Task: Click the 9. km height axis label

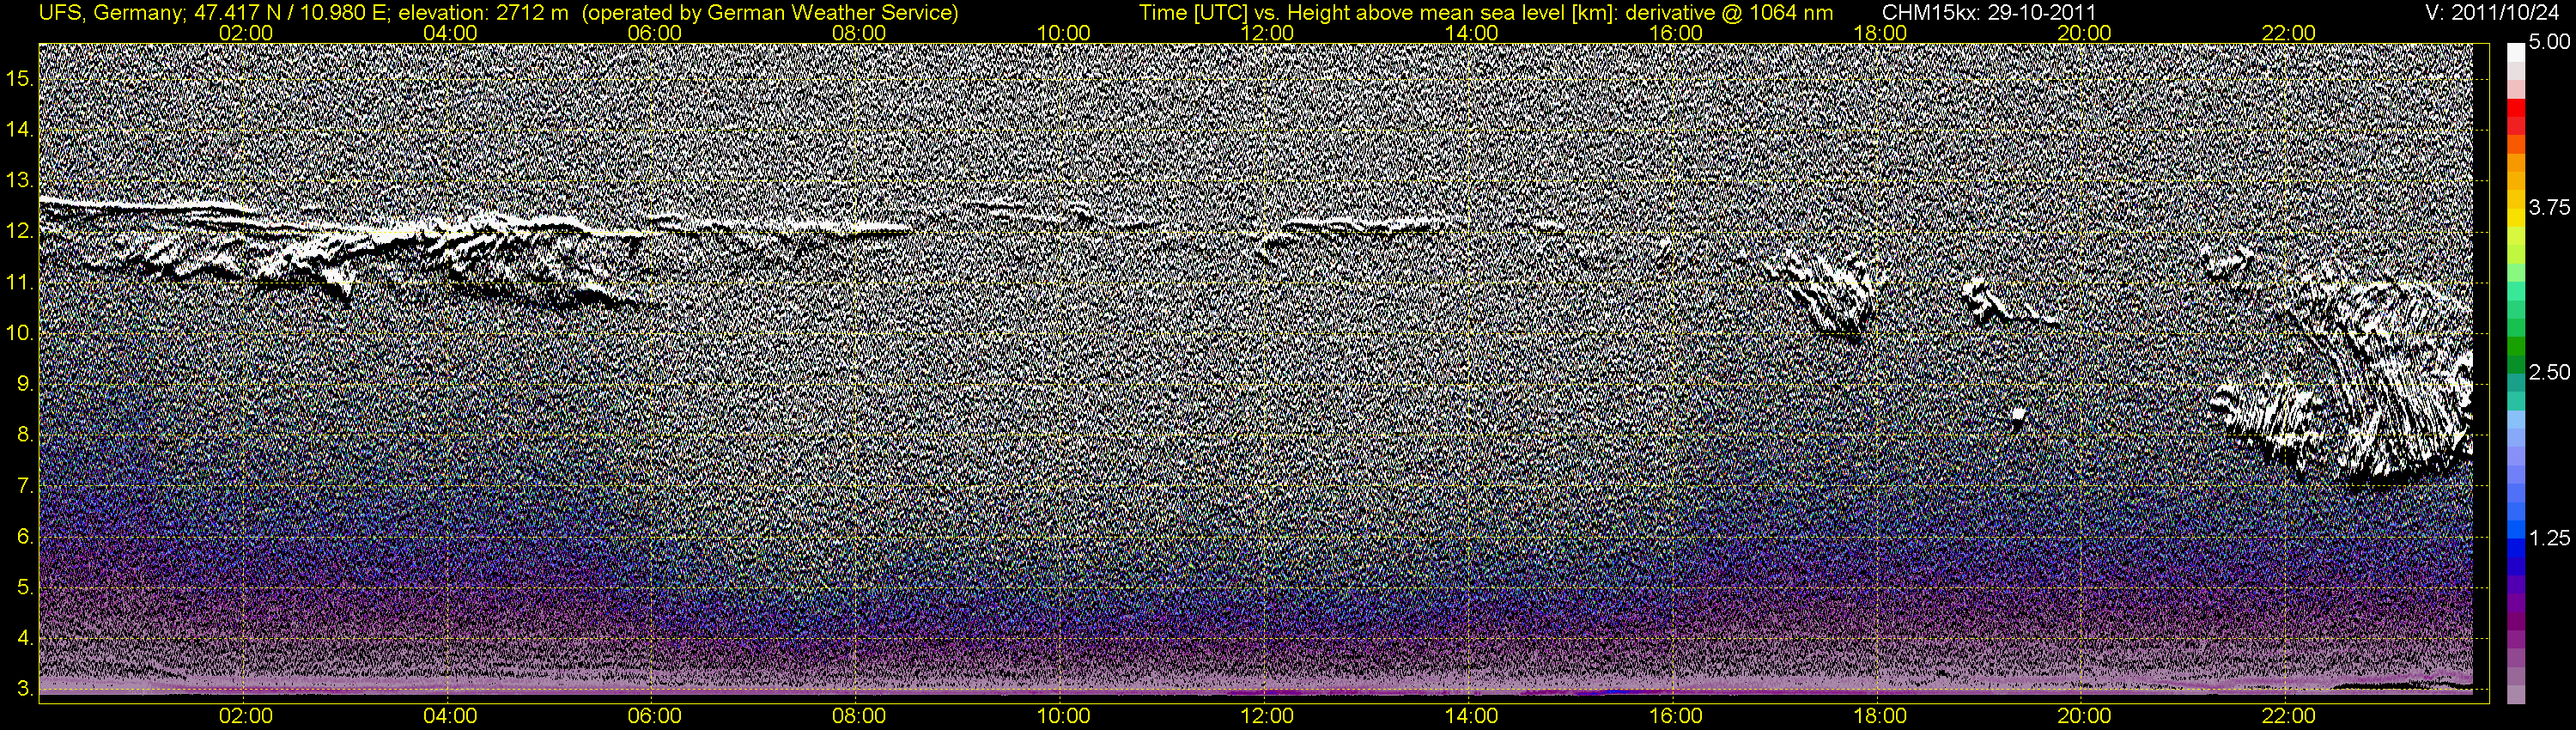Action: pos(24,384)
